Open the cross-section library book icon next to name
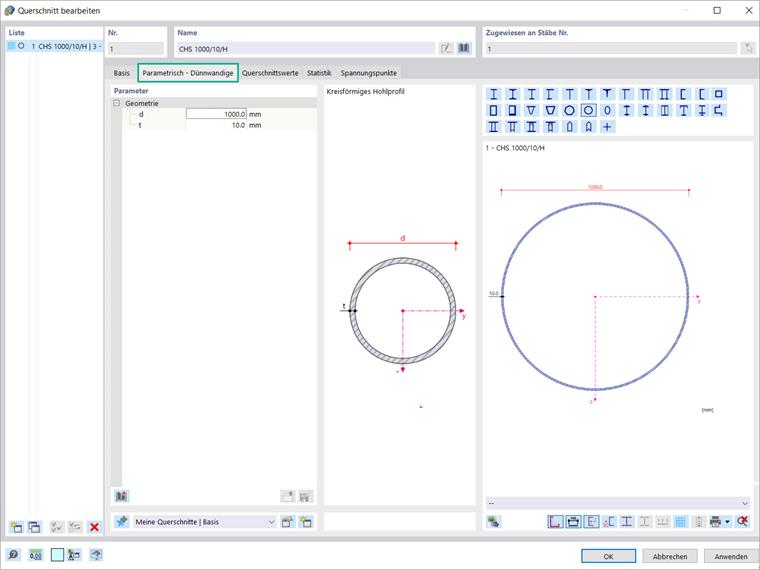 click(464, 48)
